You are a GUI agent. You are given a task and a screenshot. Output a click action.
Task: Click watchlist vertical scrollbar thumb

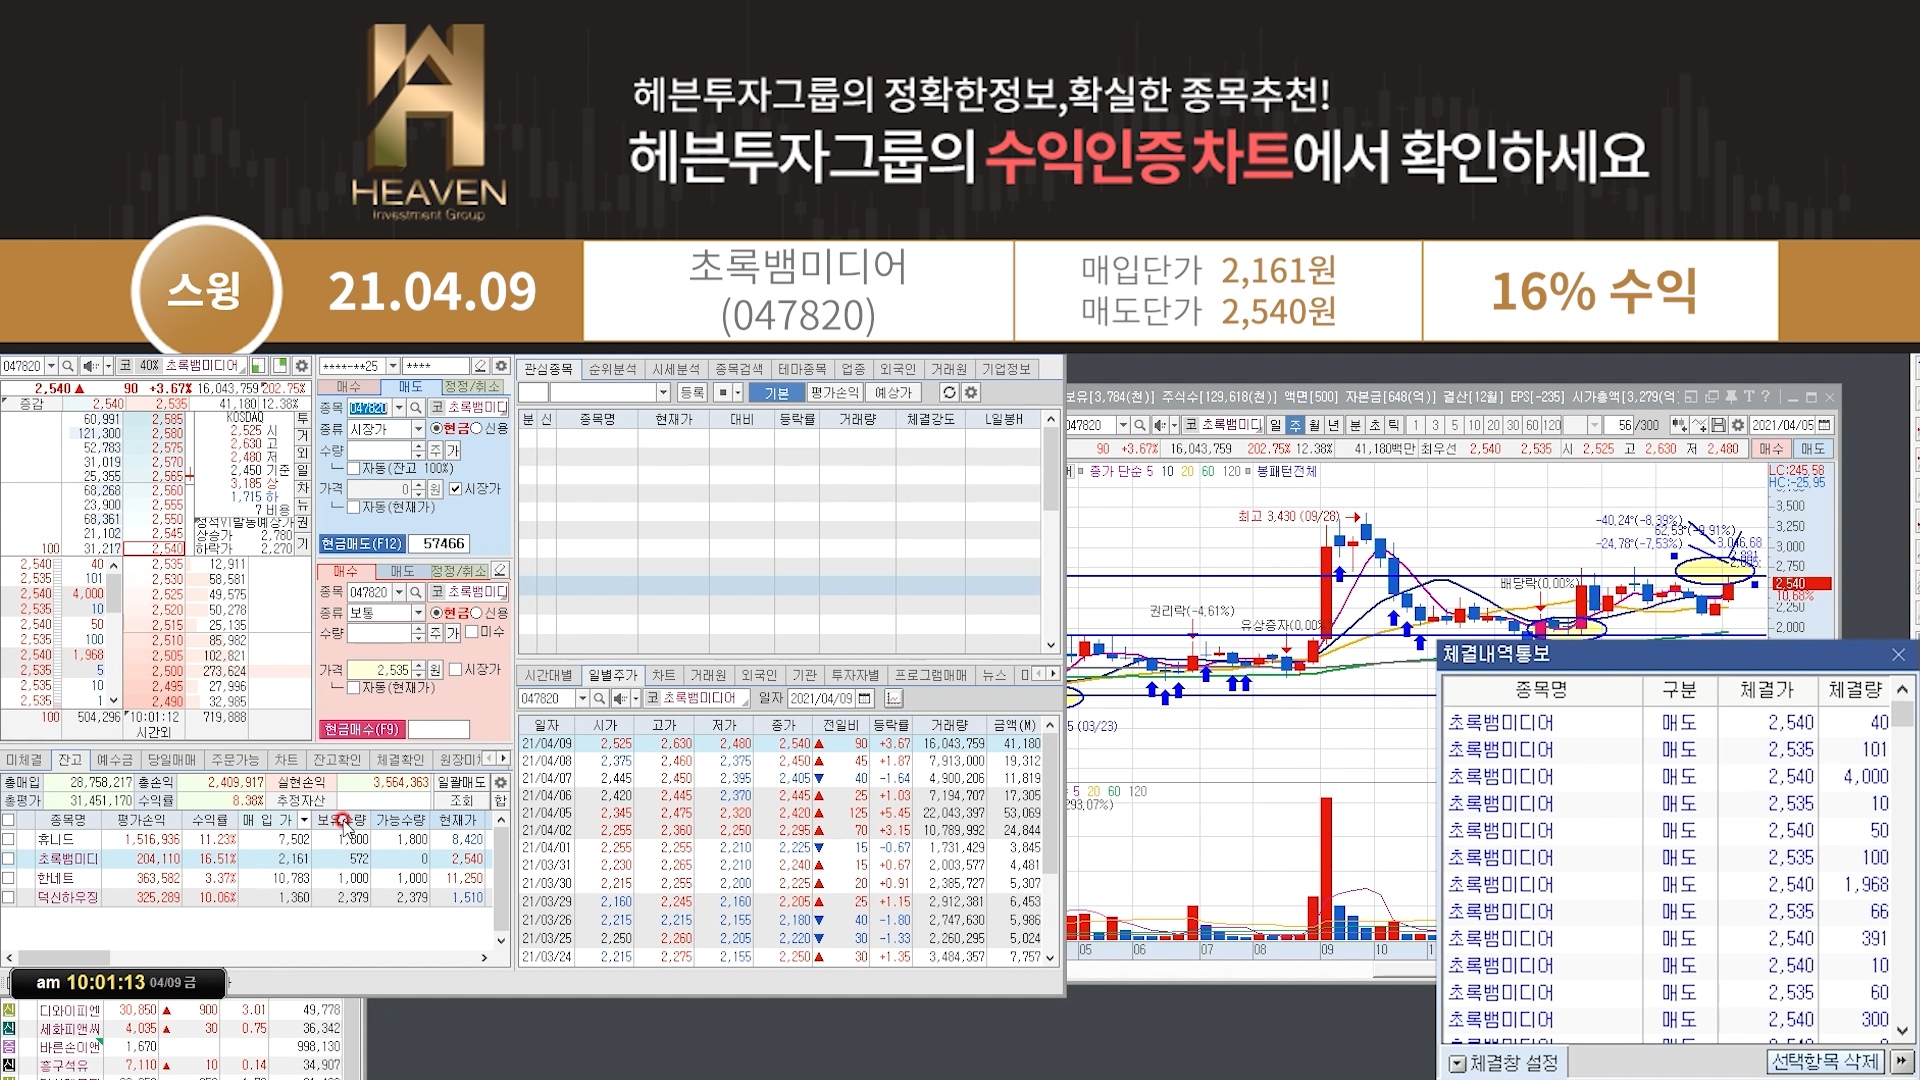click(x=1051, y=470)
